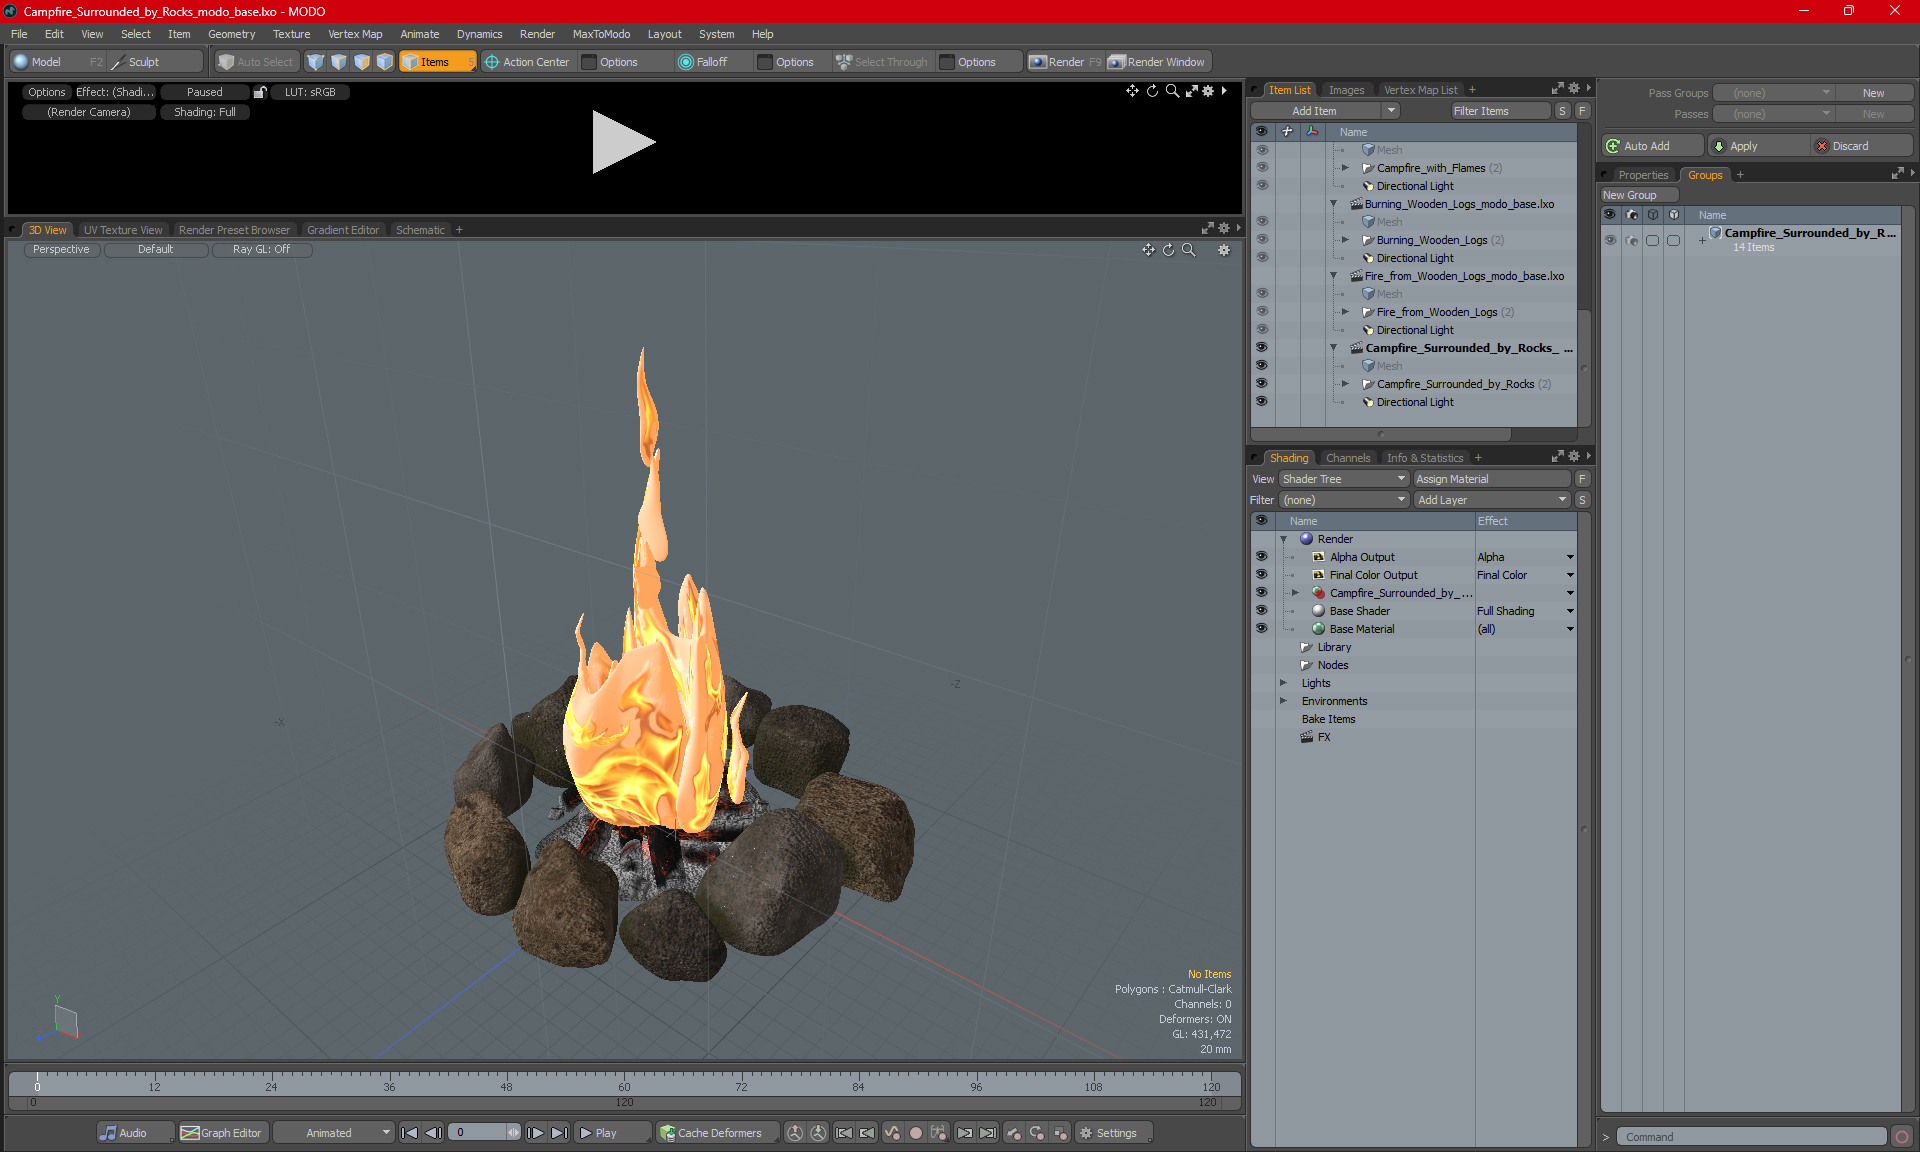Click the Cache Deformers icon
Screen dimensions: 1920x1152
(667, 1133)
